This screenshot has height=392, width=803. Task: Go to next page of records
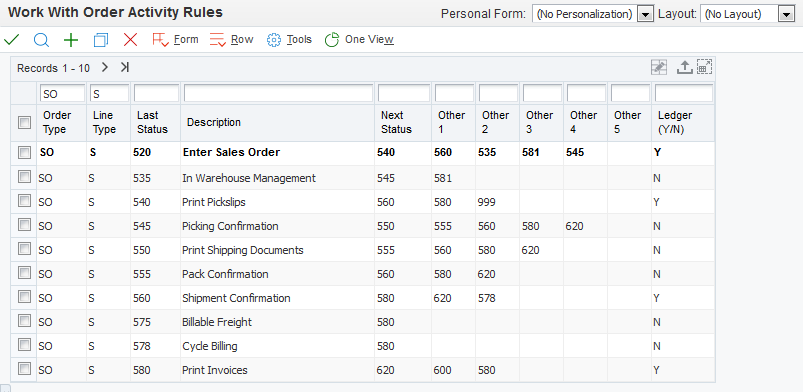tap(104, 67)
